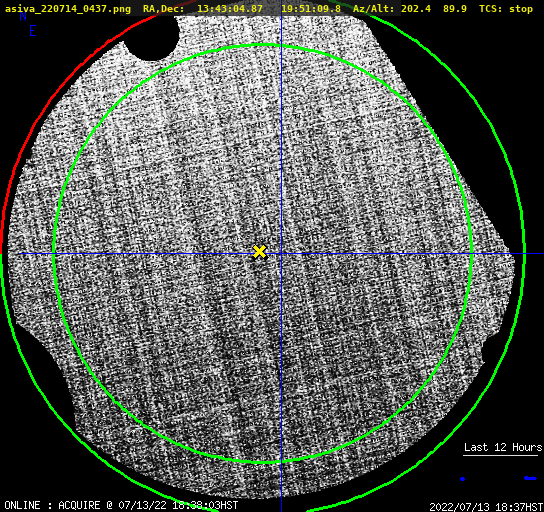544x512 pixels.
Task: Click the yellow X telescope pointing marker
Action: pyautogui.click(x=260, y=252)
